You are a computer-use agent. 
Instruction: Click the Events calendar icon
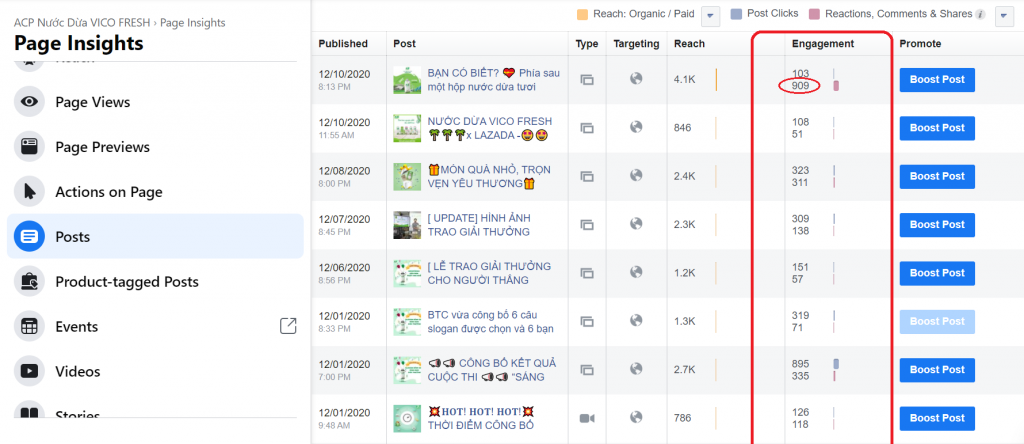[x=30, y=327]
